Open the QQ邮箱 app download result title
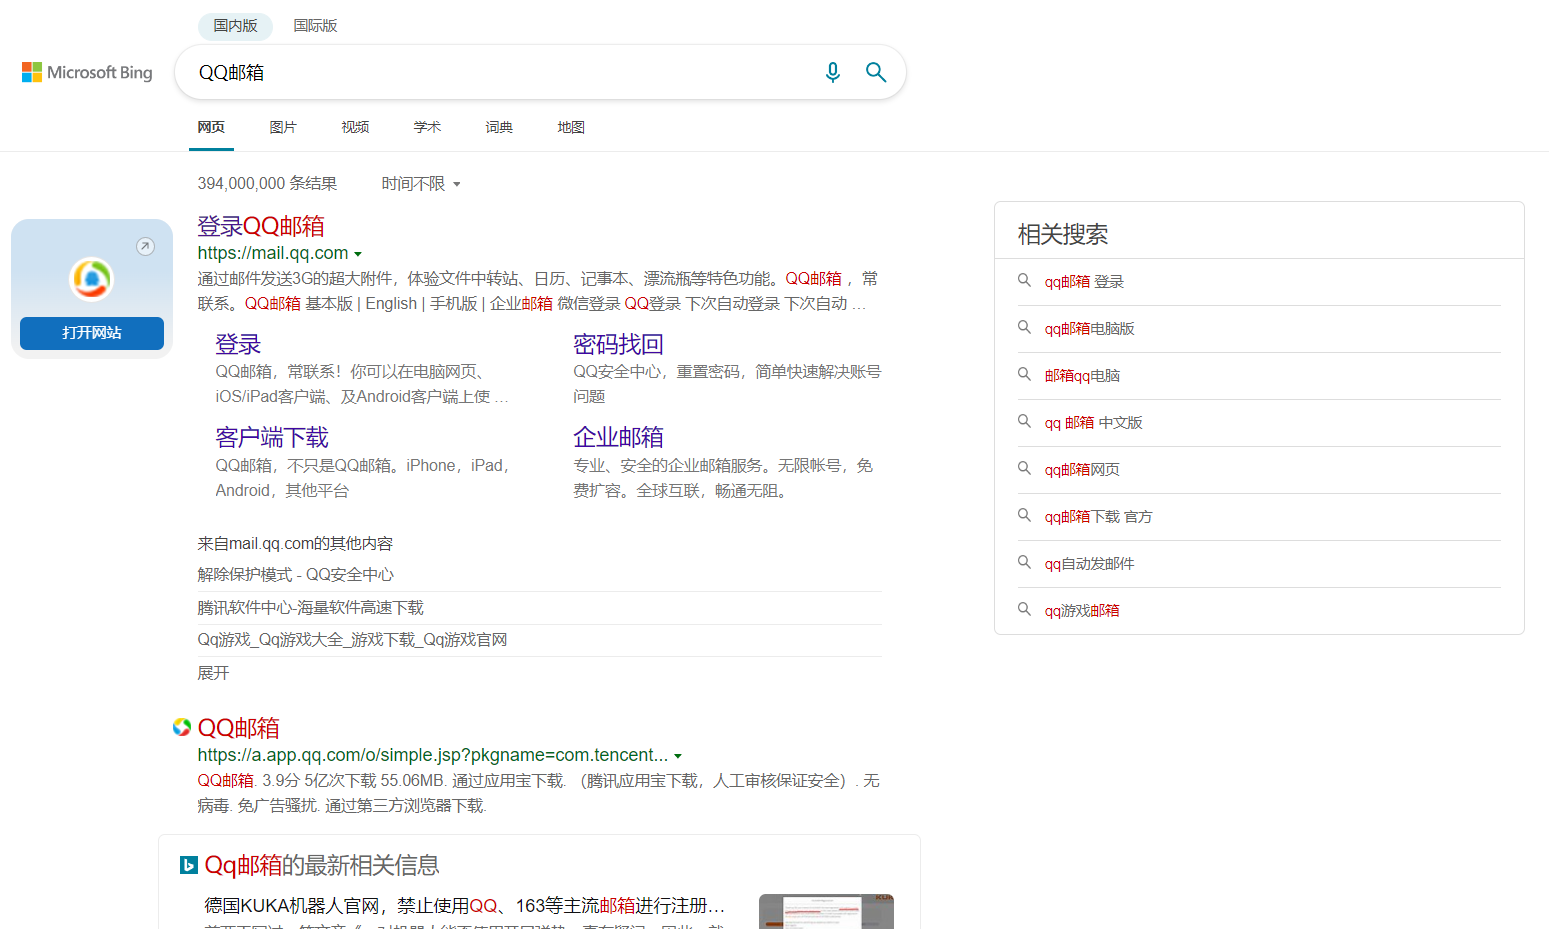Screen dimensions: 1549x929 pos(239,728)
